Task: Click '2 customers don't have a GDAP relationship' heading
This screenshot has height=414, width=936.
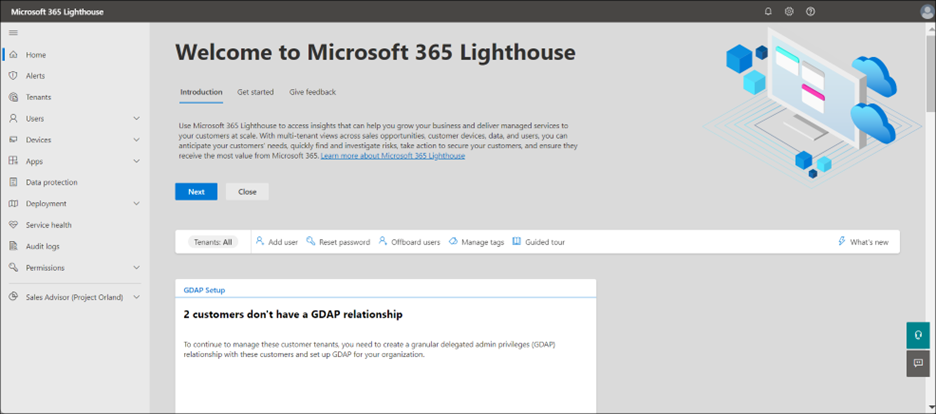Action: [x=293, y=314]
